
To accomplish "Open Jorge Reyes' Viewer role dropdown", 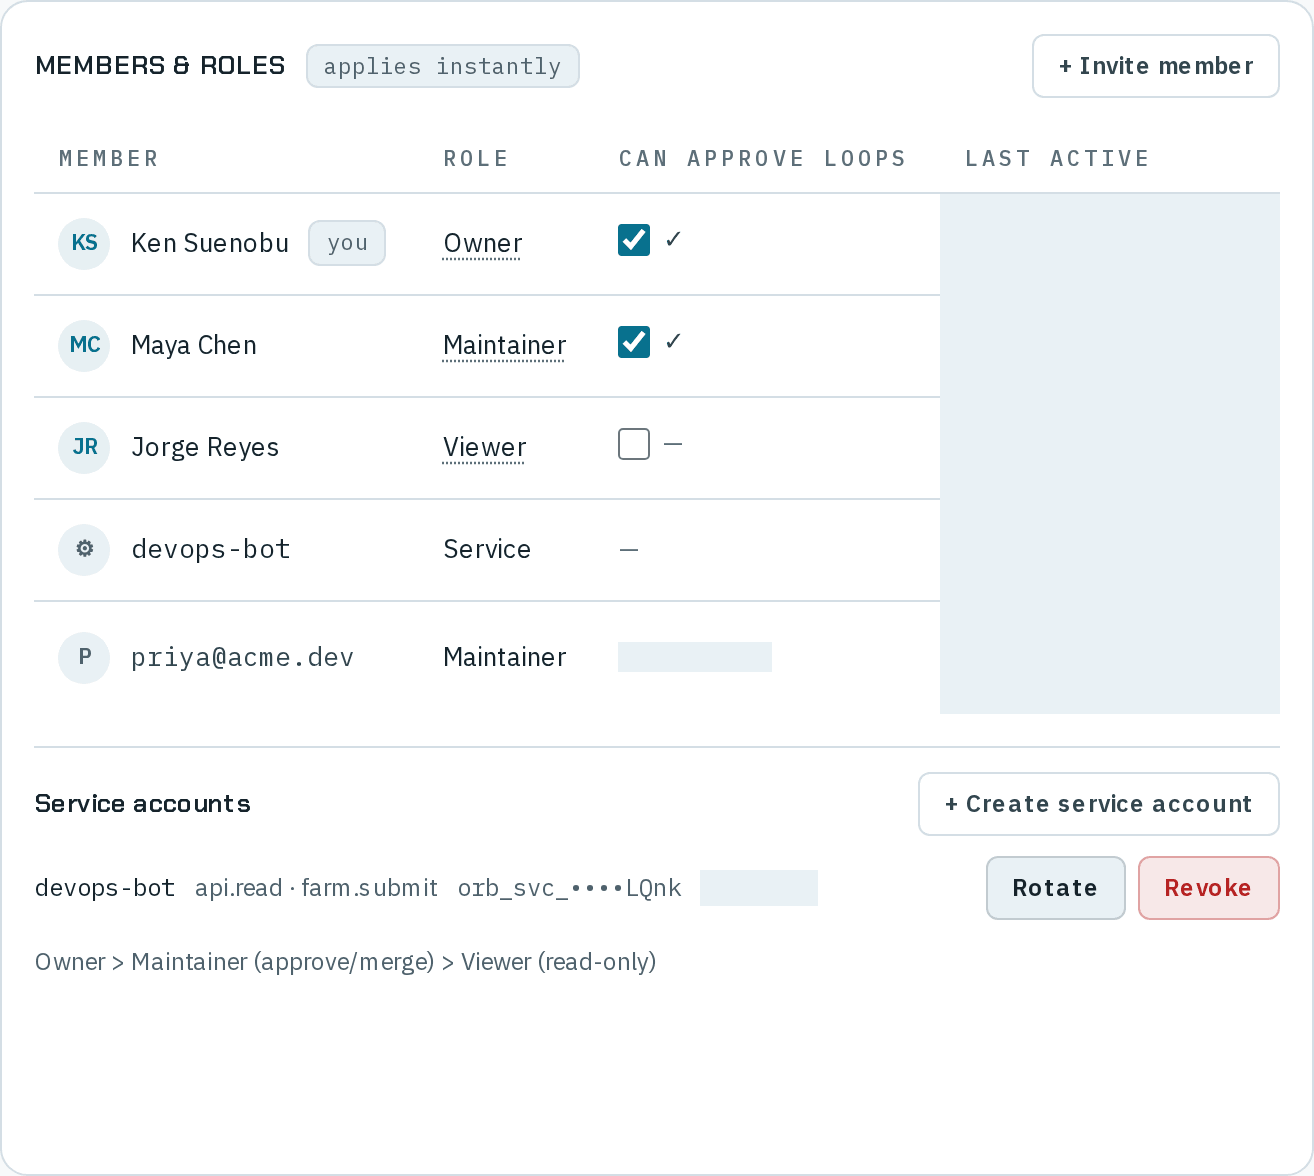I will pos(484,448).
